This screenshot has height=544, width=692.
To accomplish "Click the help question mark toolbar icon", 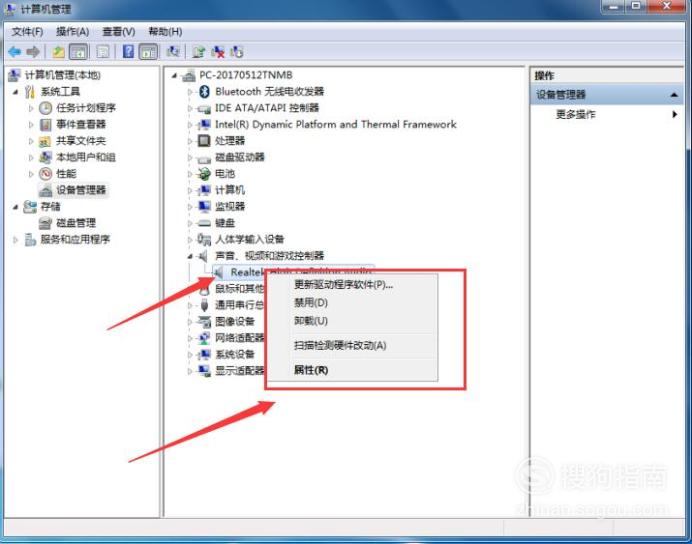I will click(x=128, y=52).
